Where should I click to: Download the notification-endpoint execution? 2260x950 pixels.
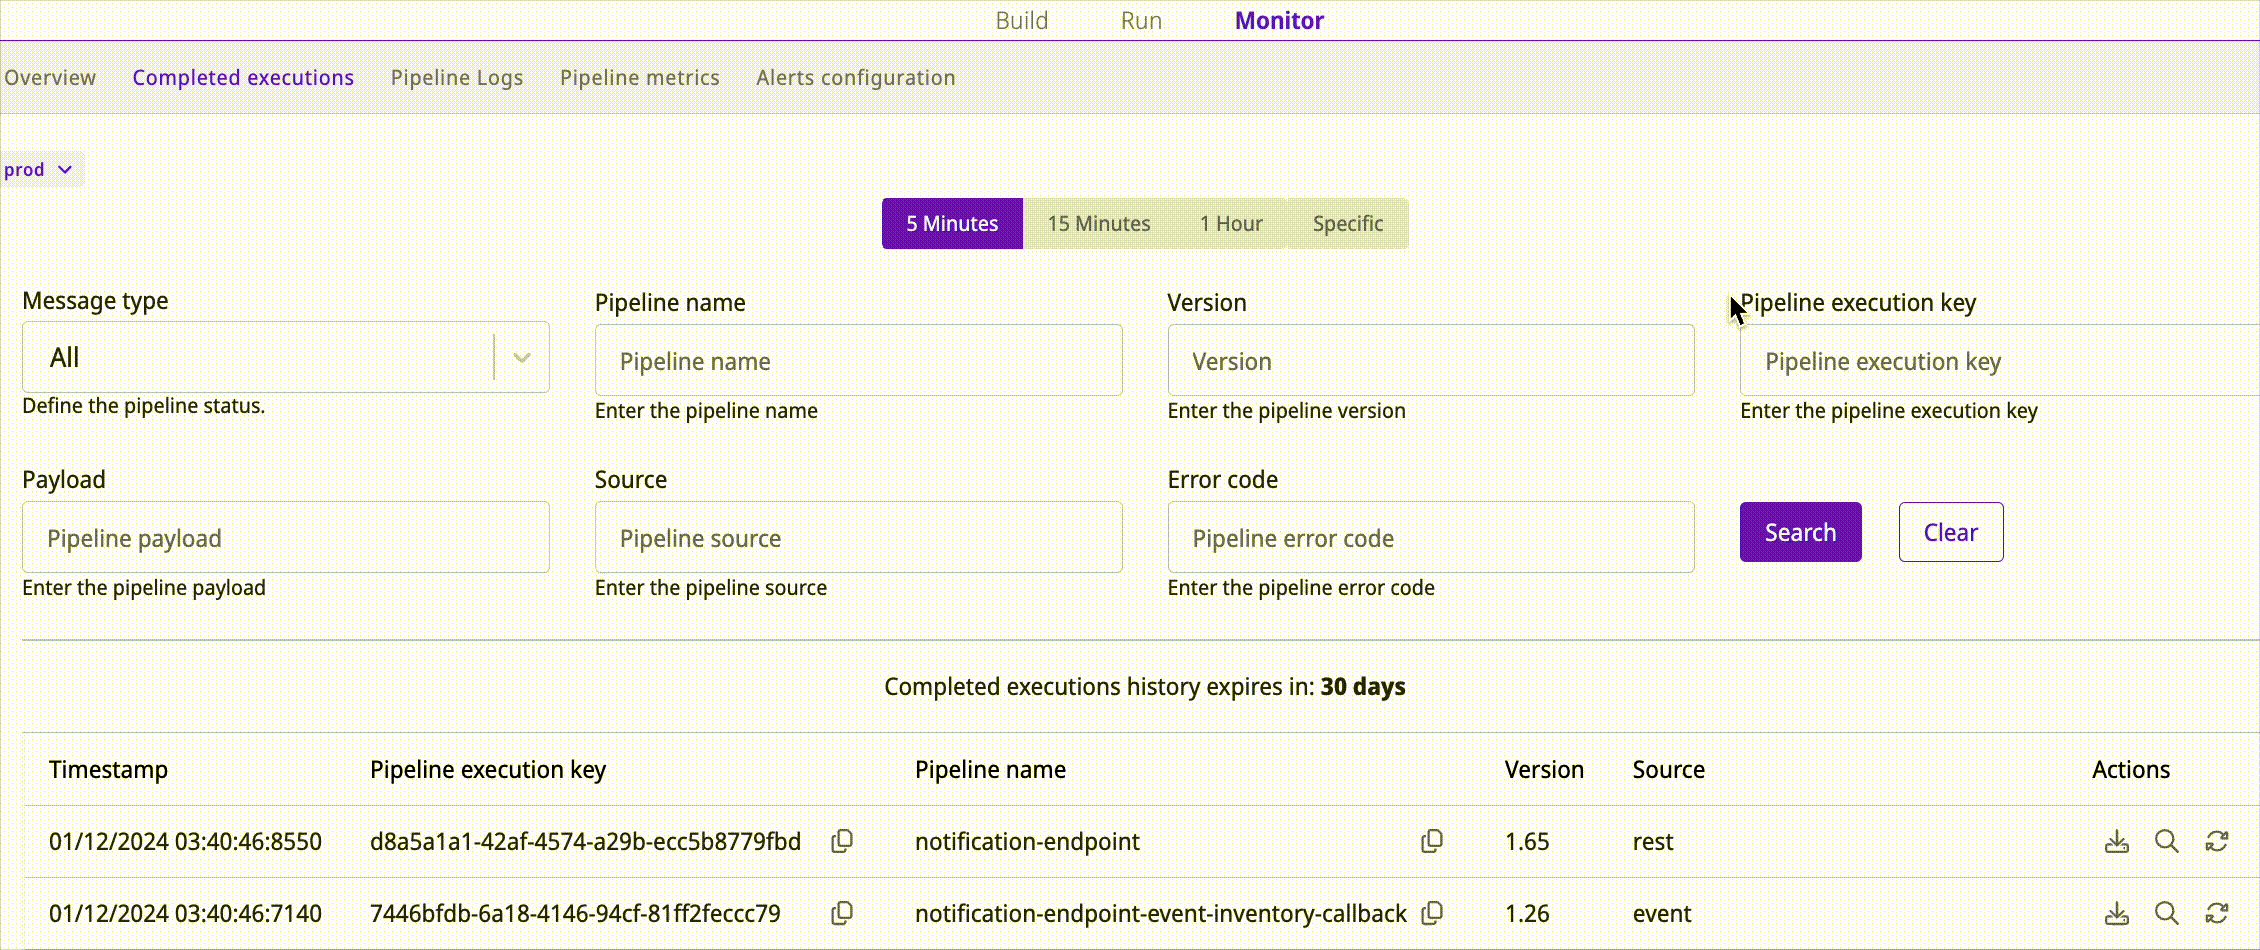pyautogui.click(x=2116, y=841)
